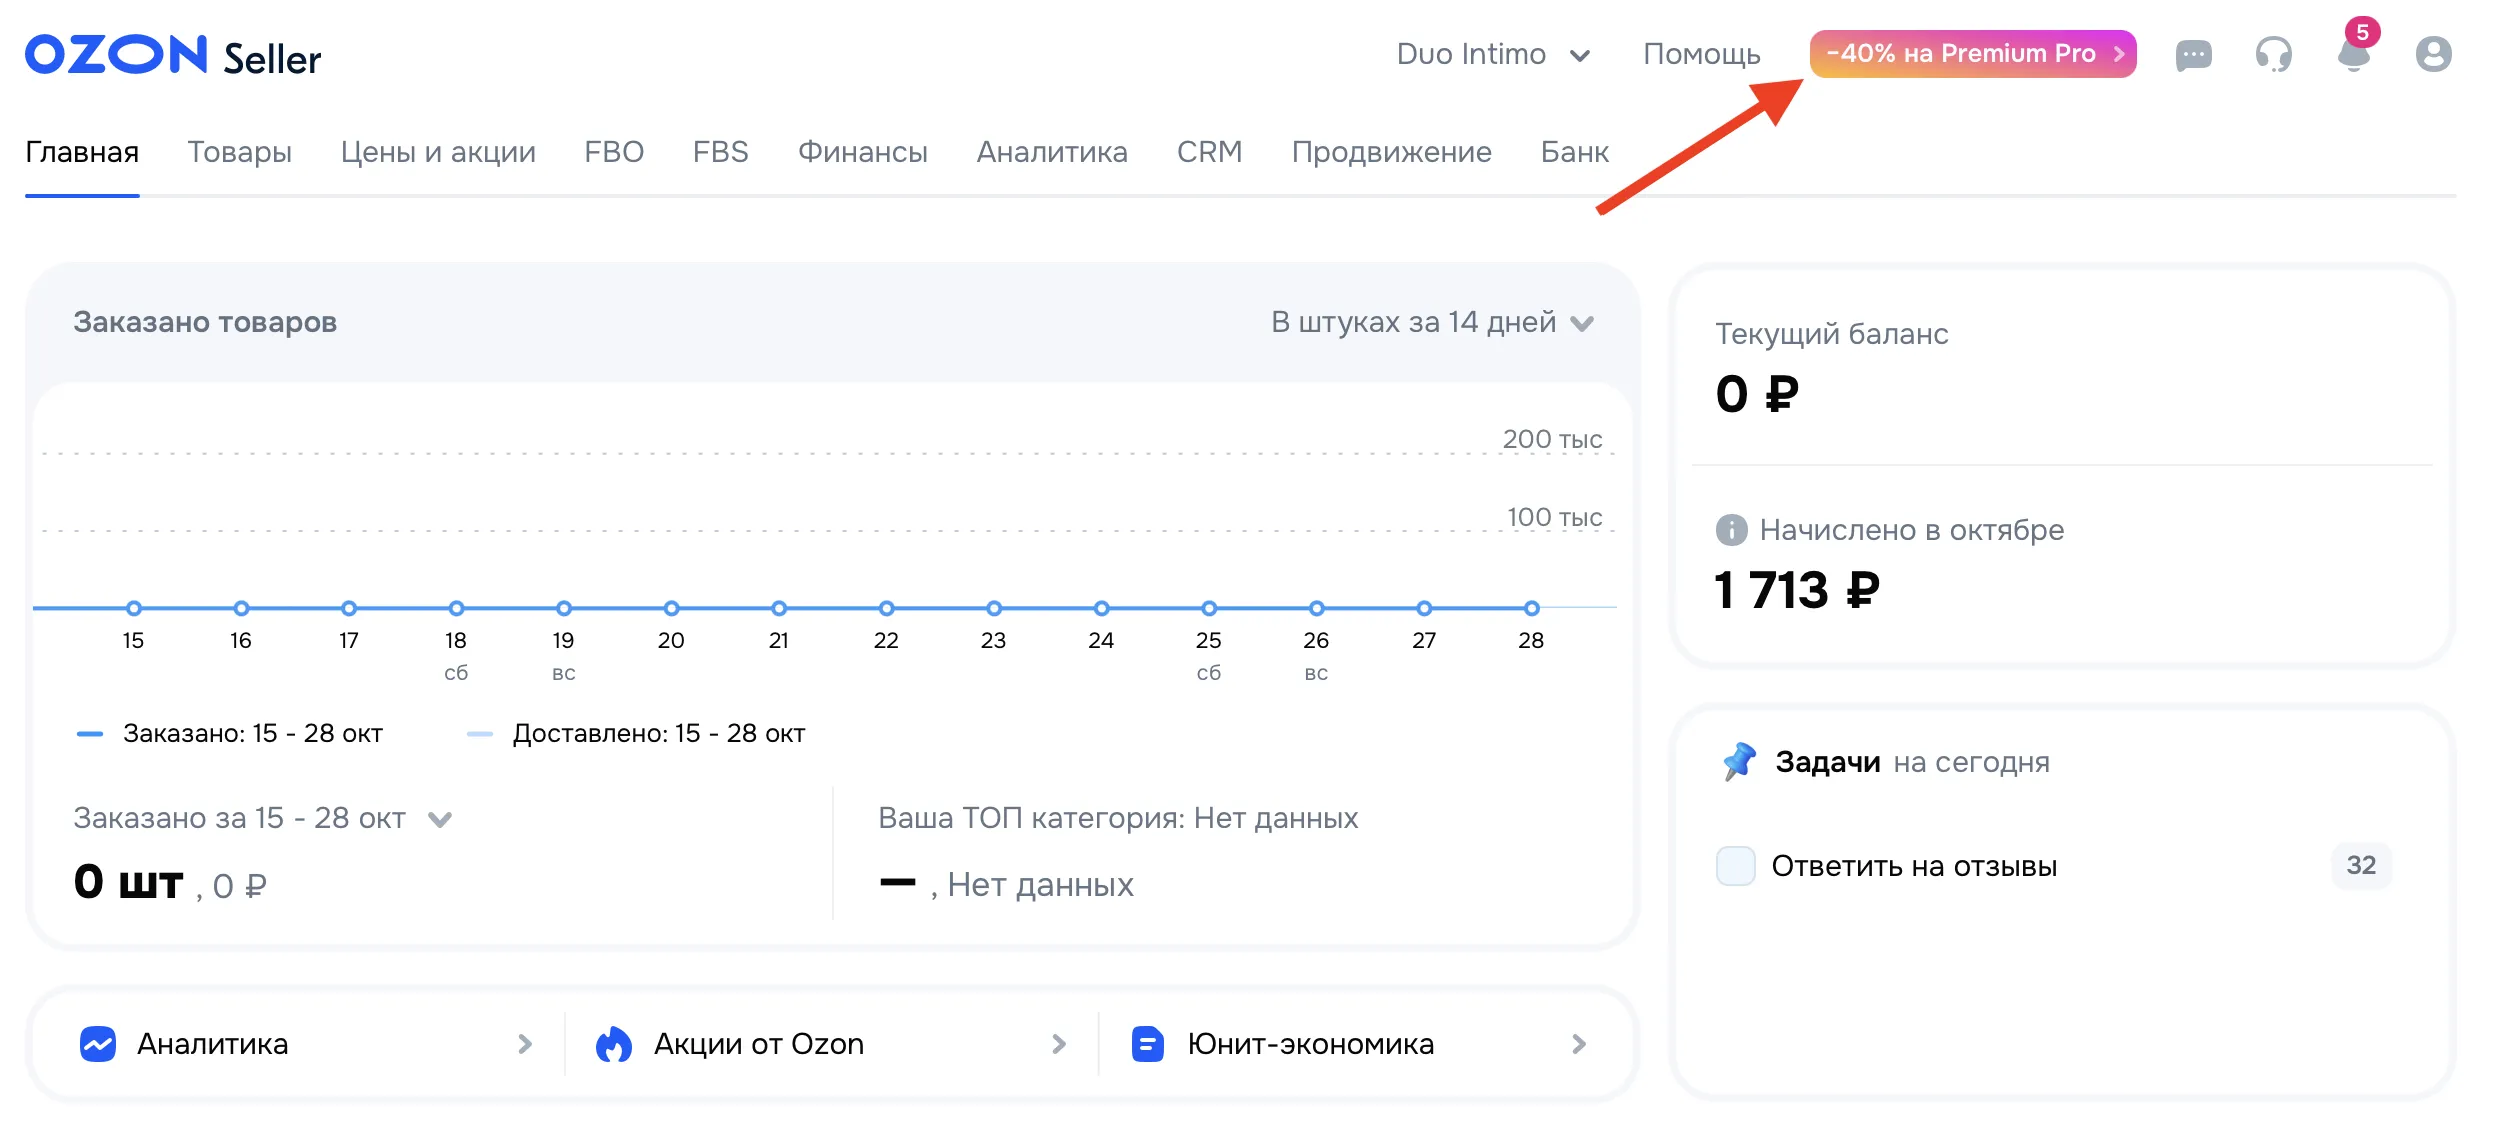
Task: Open the chat messages icon
Action: coord(2193,54)
